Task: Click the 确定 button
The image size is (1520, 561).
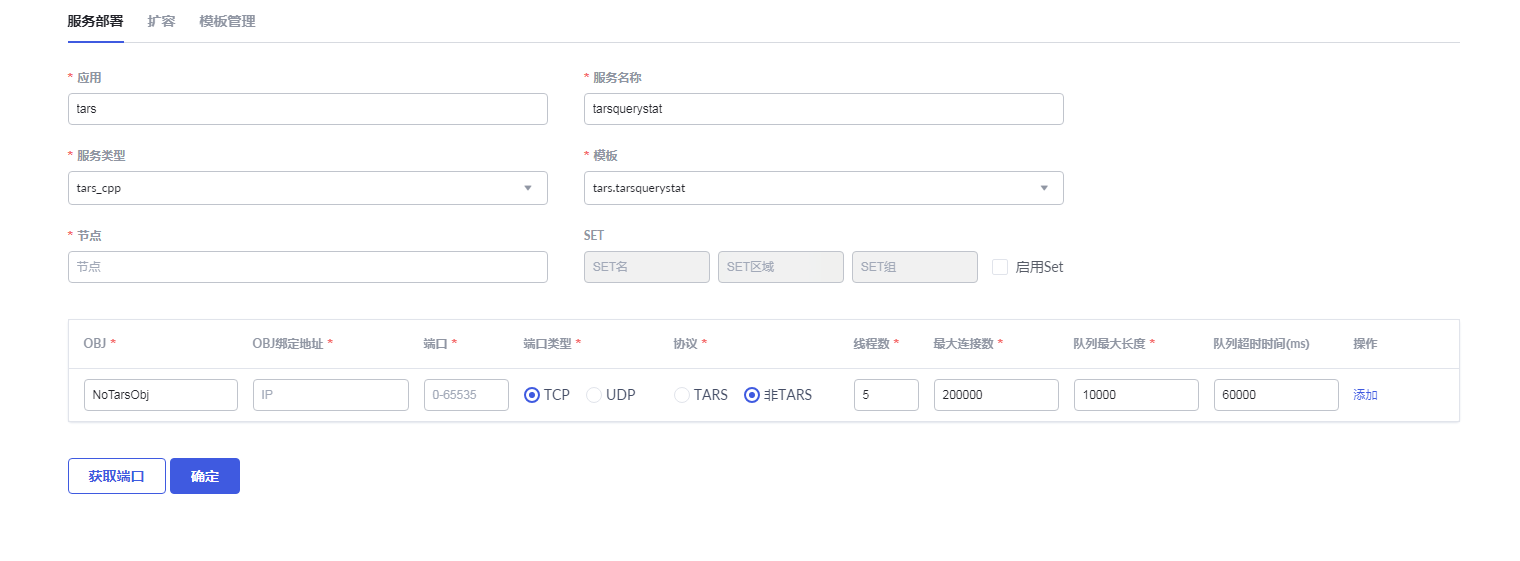Action: coord(205,476)
